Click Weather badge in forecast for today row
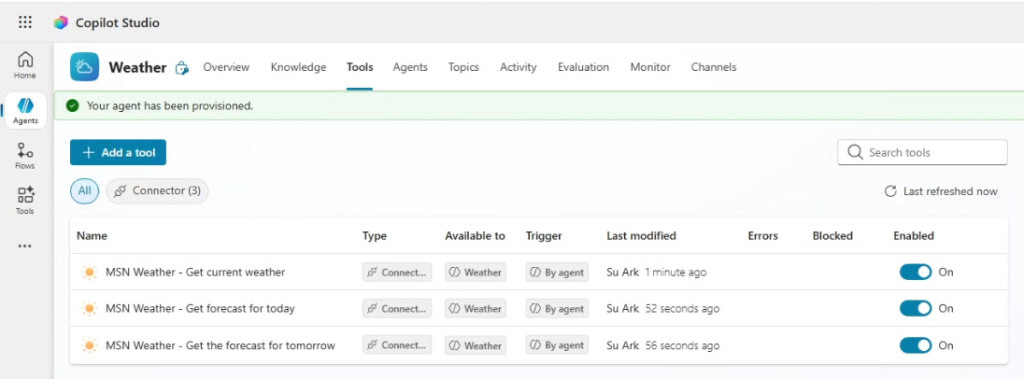 pyautogui.click(x=476, y=308)
